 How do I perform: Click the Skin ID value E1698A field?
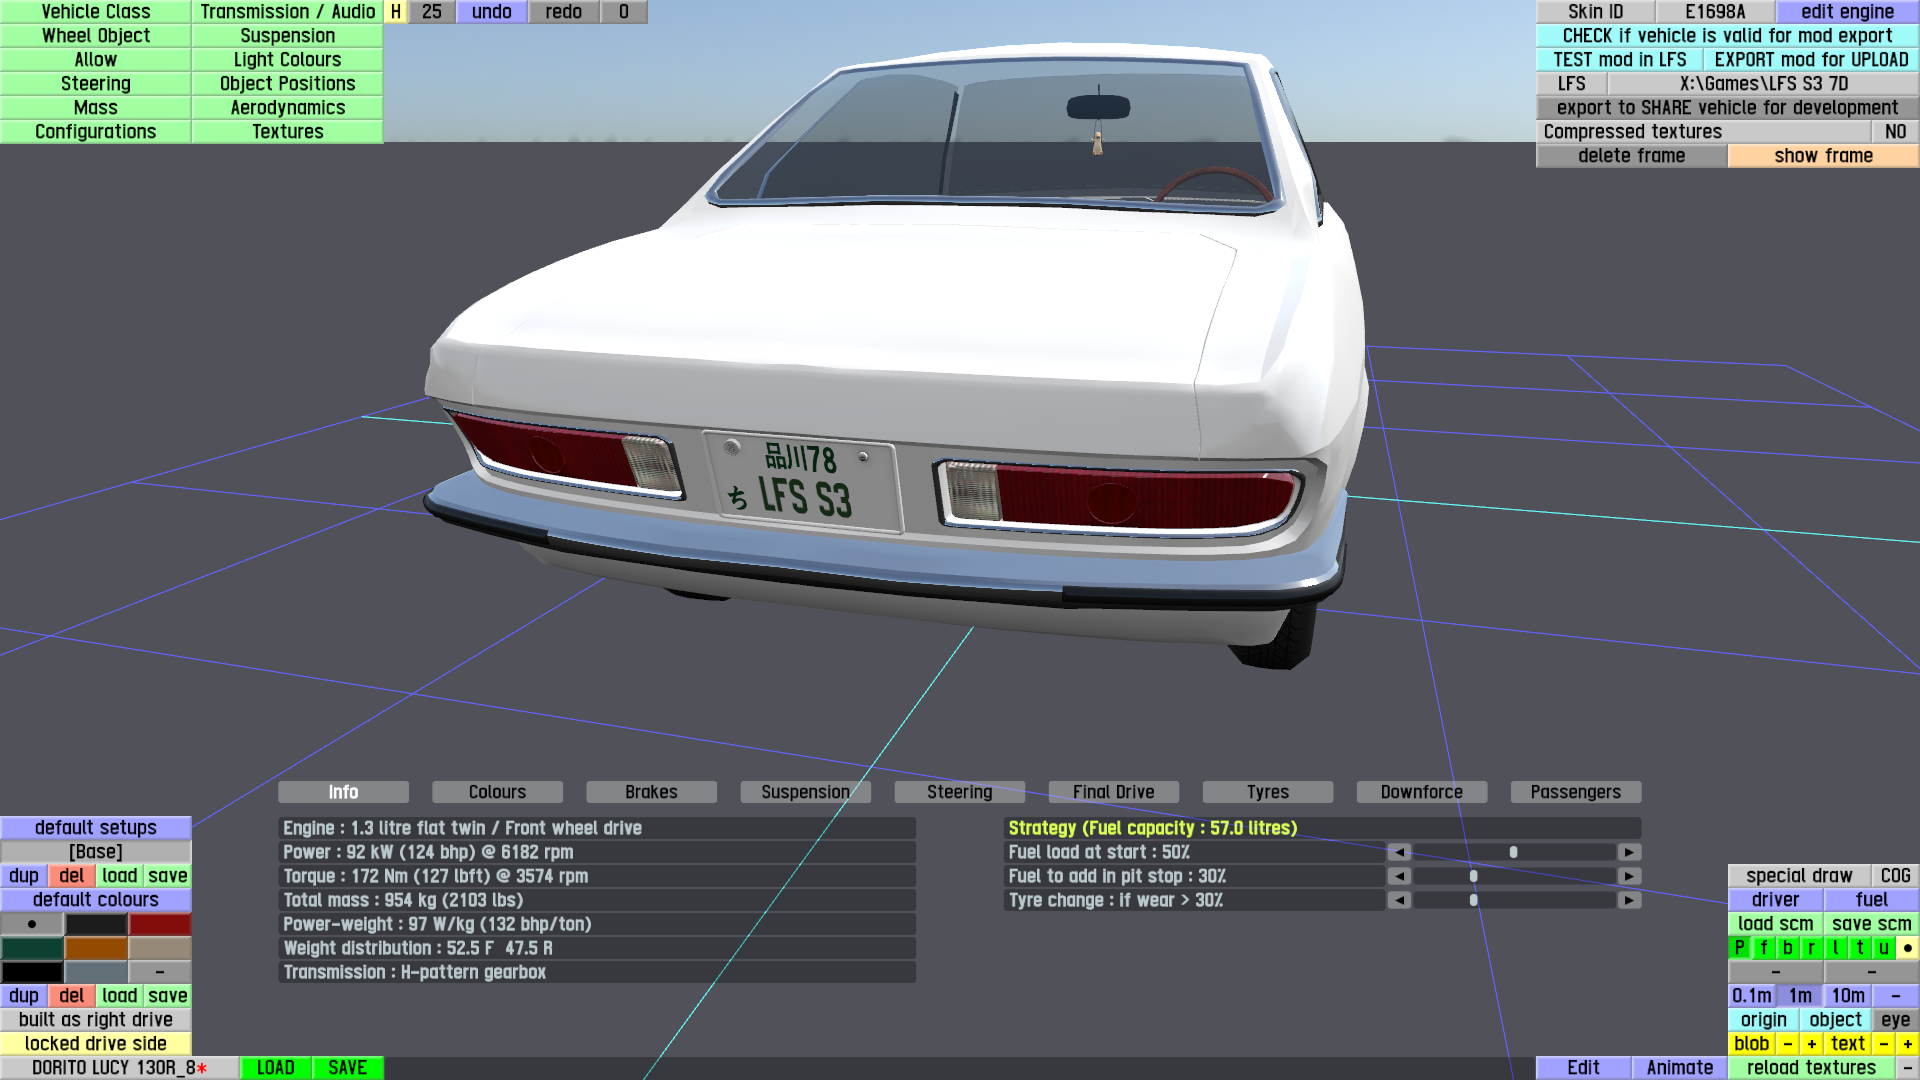(x=1715, y=12)
